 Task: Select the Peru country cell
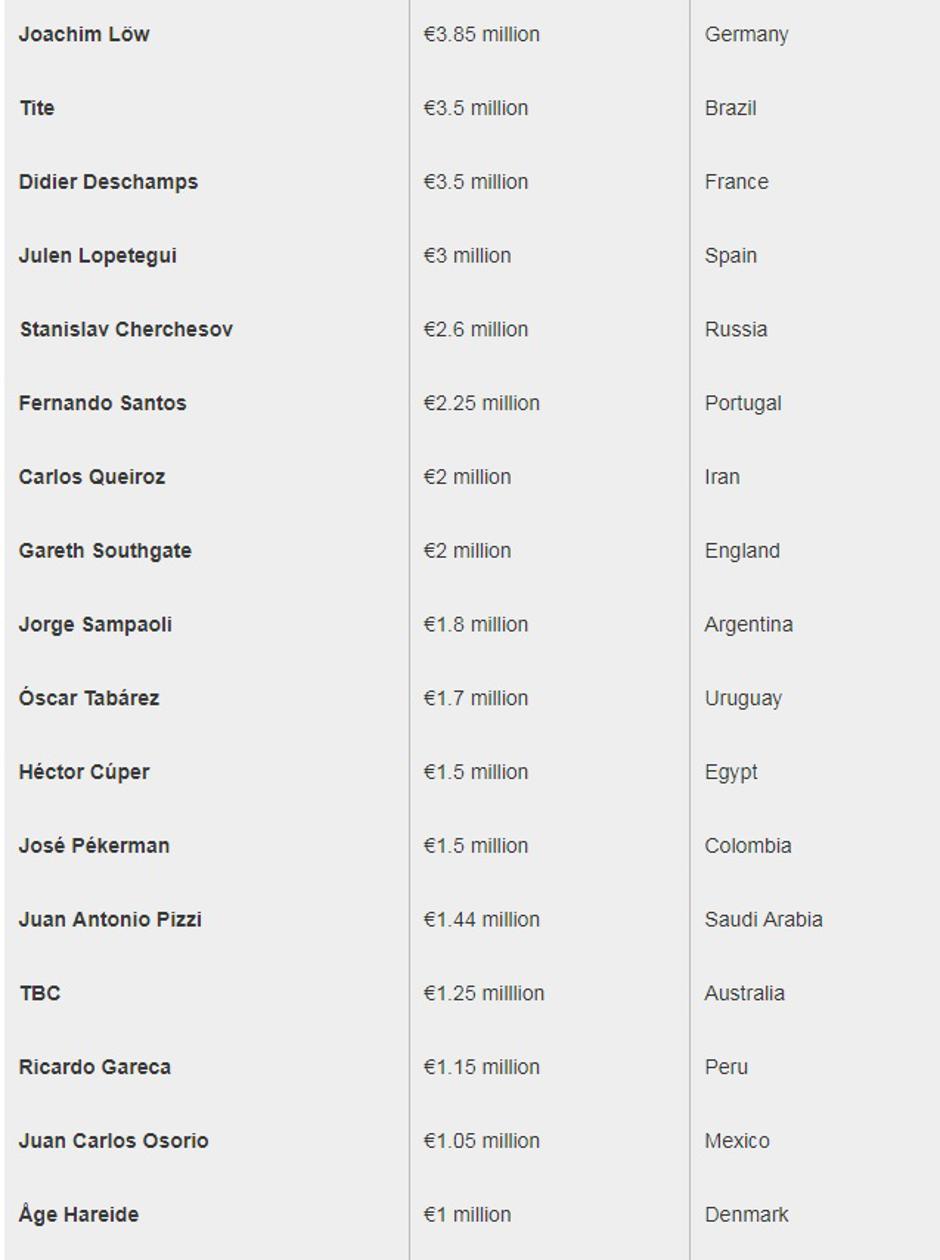(726, 1067)
